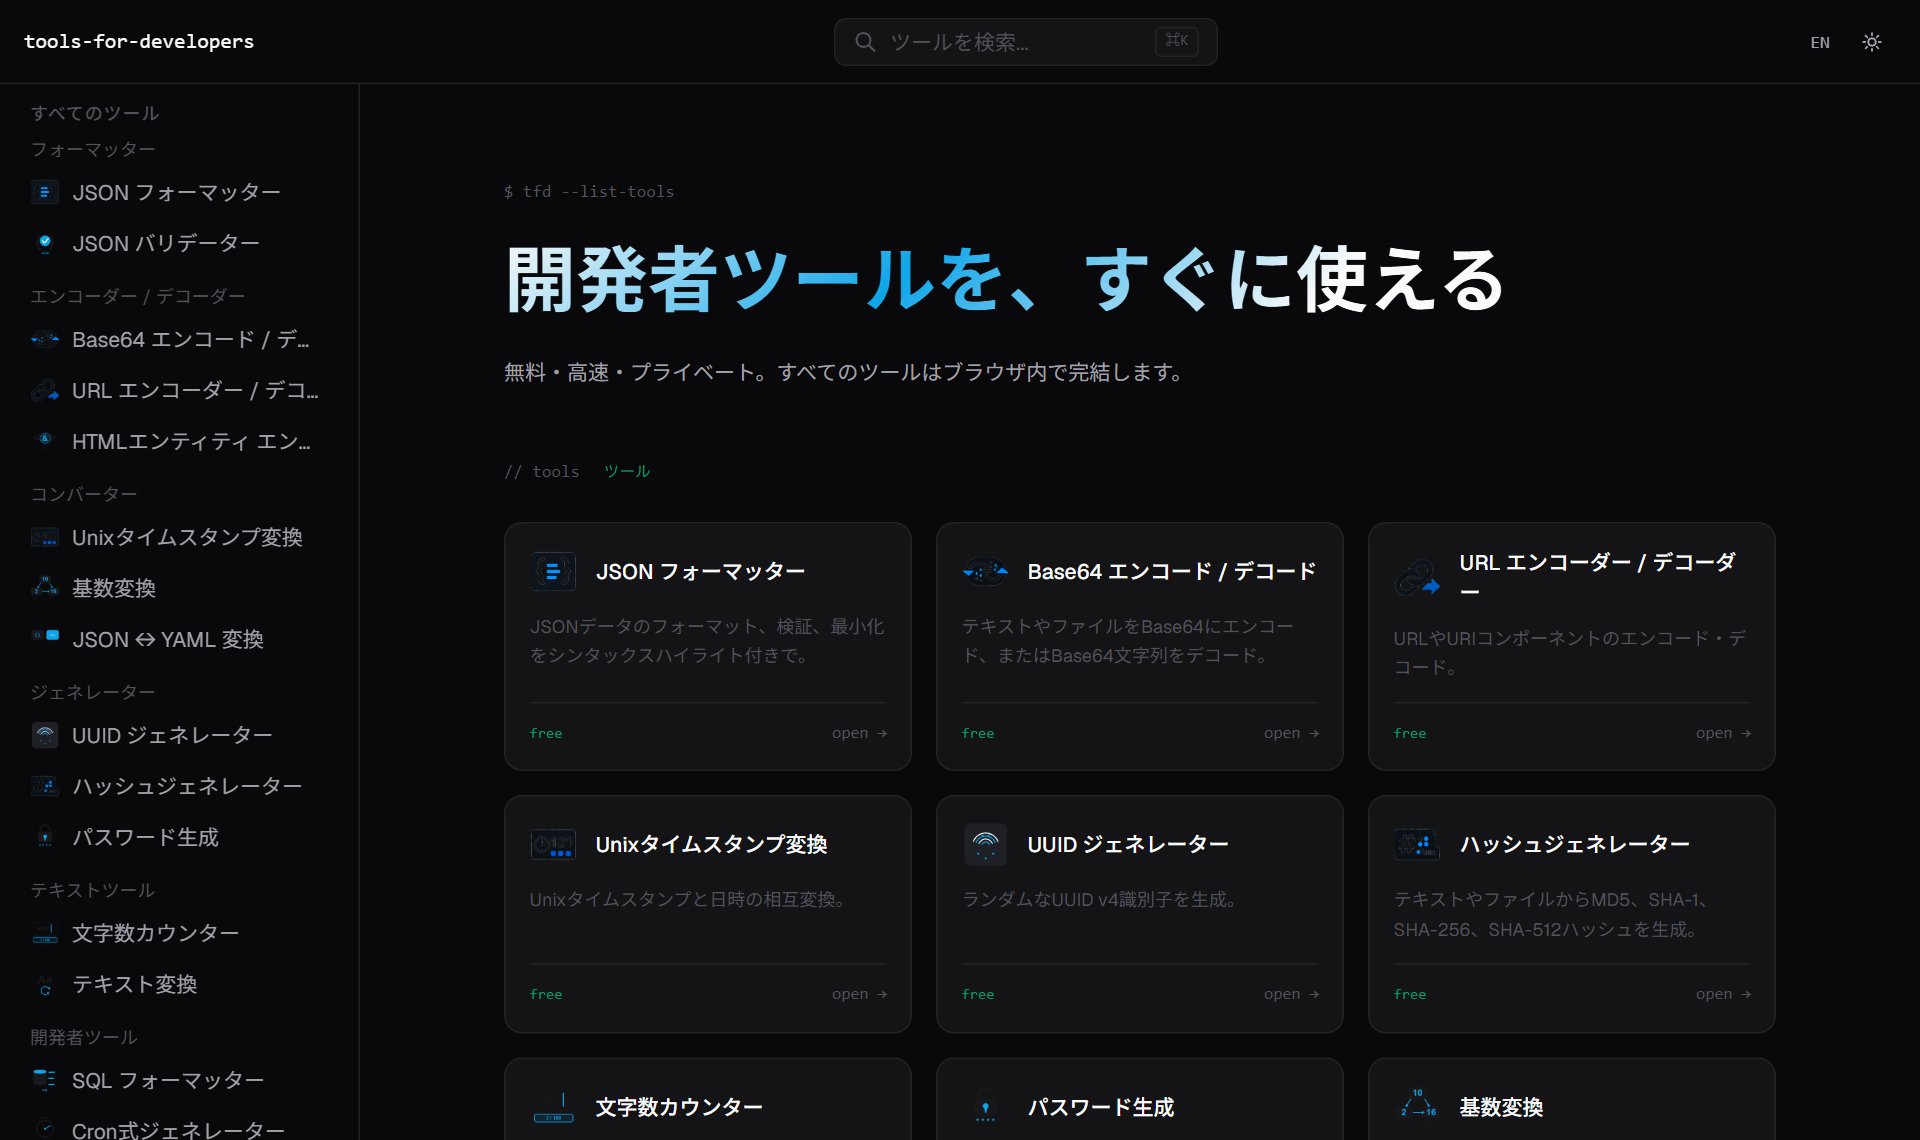Select パスワード生成 in sidebar

pyautogui.click(x=145, y=837)
